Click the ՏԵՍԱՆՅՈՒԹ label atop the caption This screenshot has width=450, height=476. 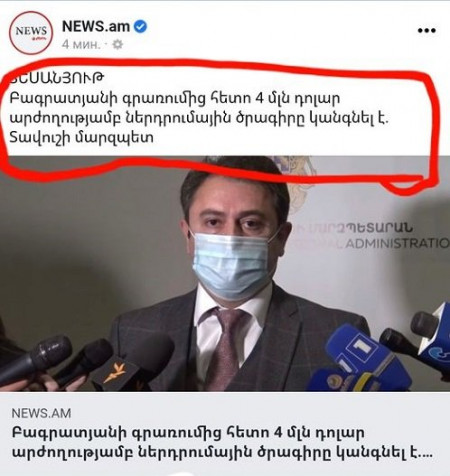coord(57,78)
